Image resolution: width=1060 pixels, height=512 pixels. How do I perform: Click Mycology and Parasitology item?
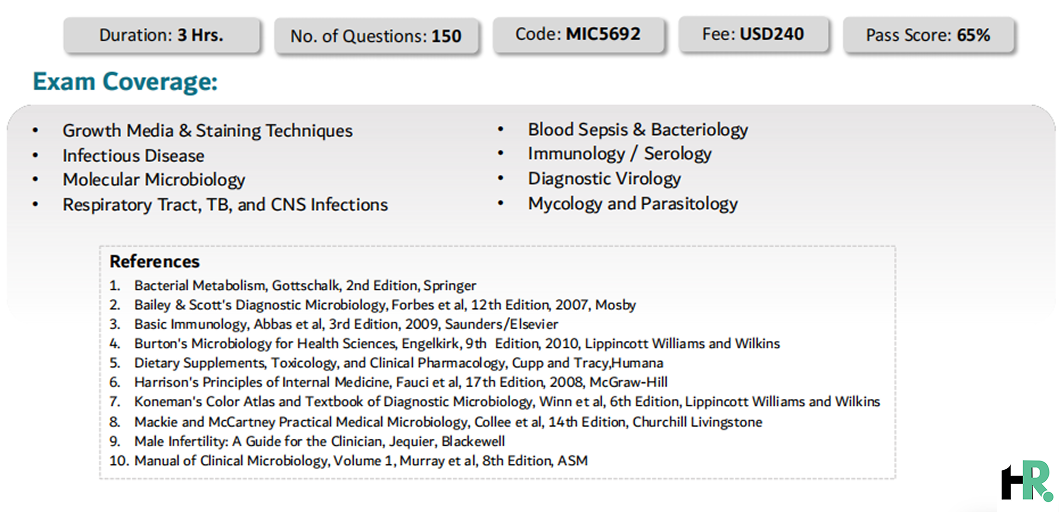(x=633, y=203)
